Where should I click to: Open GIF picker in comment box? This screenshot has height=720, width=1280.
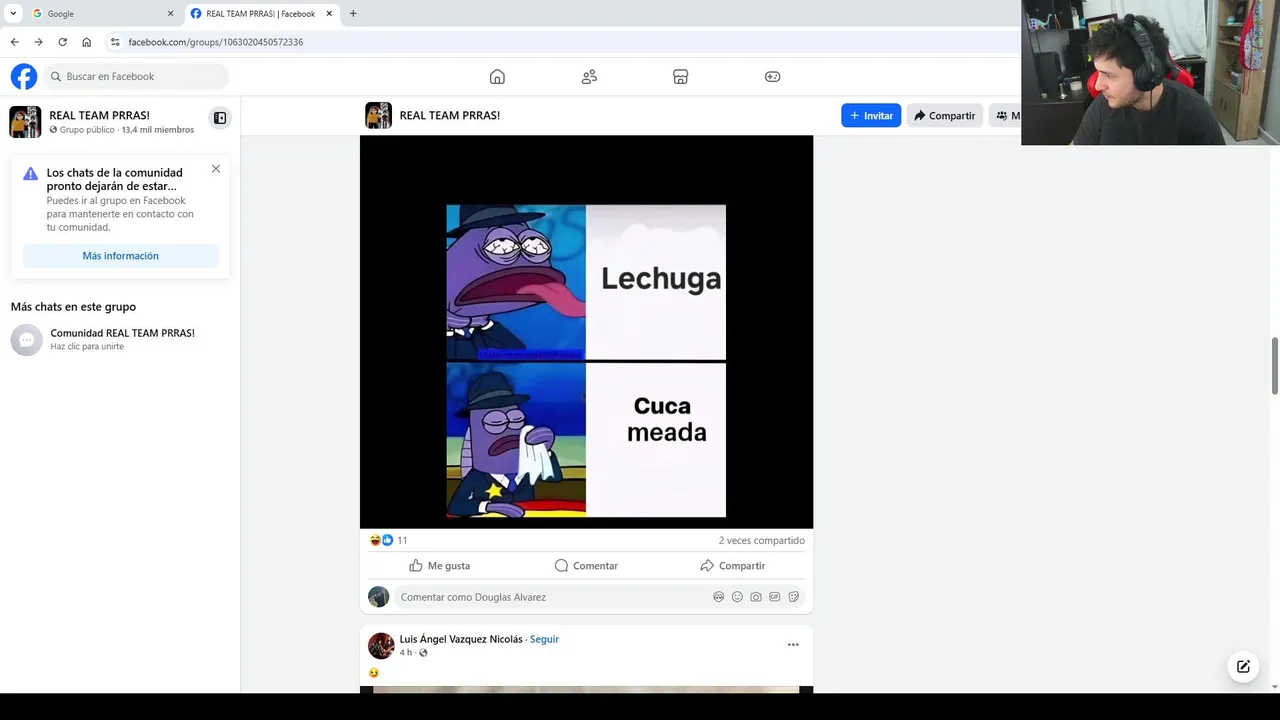(x=774, y=597)
